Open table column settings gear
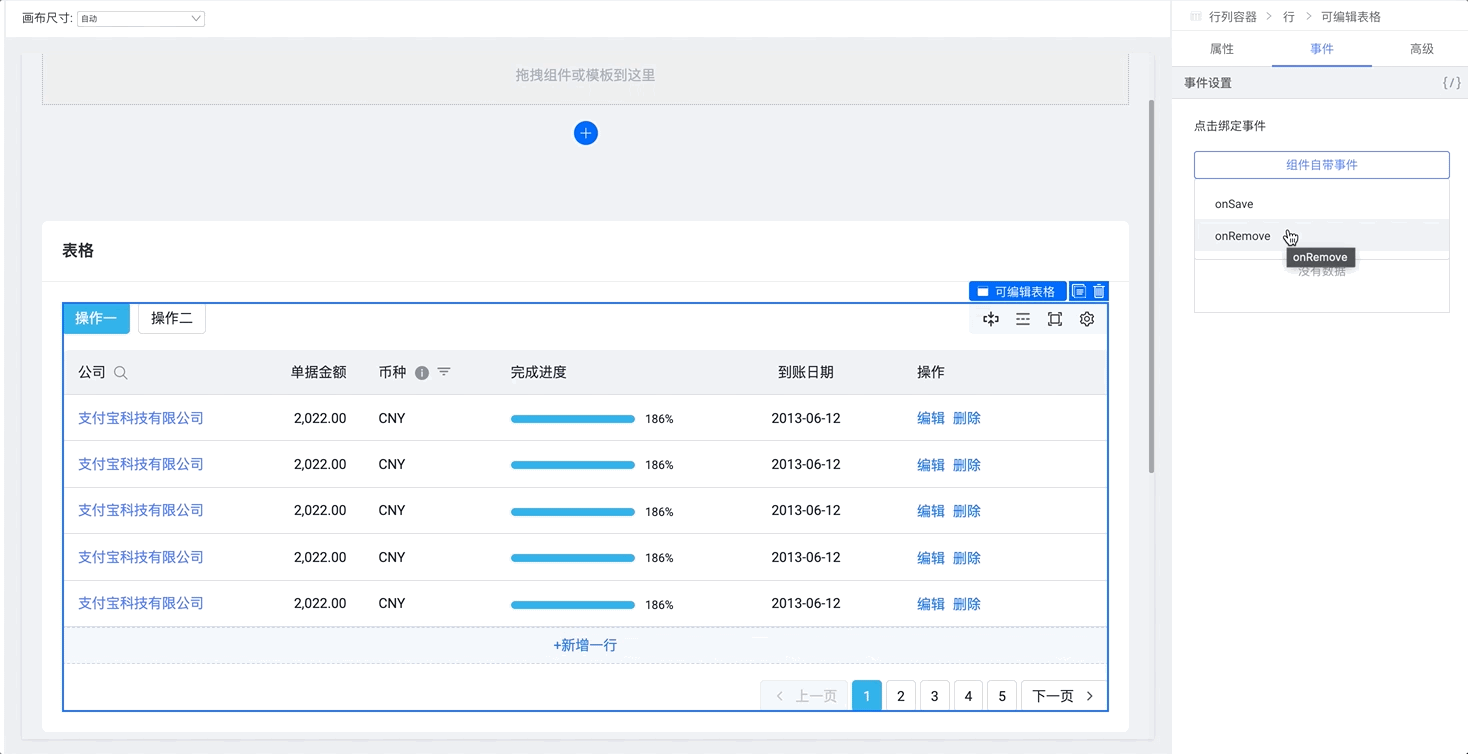 [x=1087, y=319]
